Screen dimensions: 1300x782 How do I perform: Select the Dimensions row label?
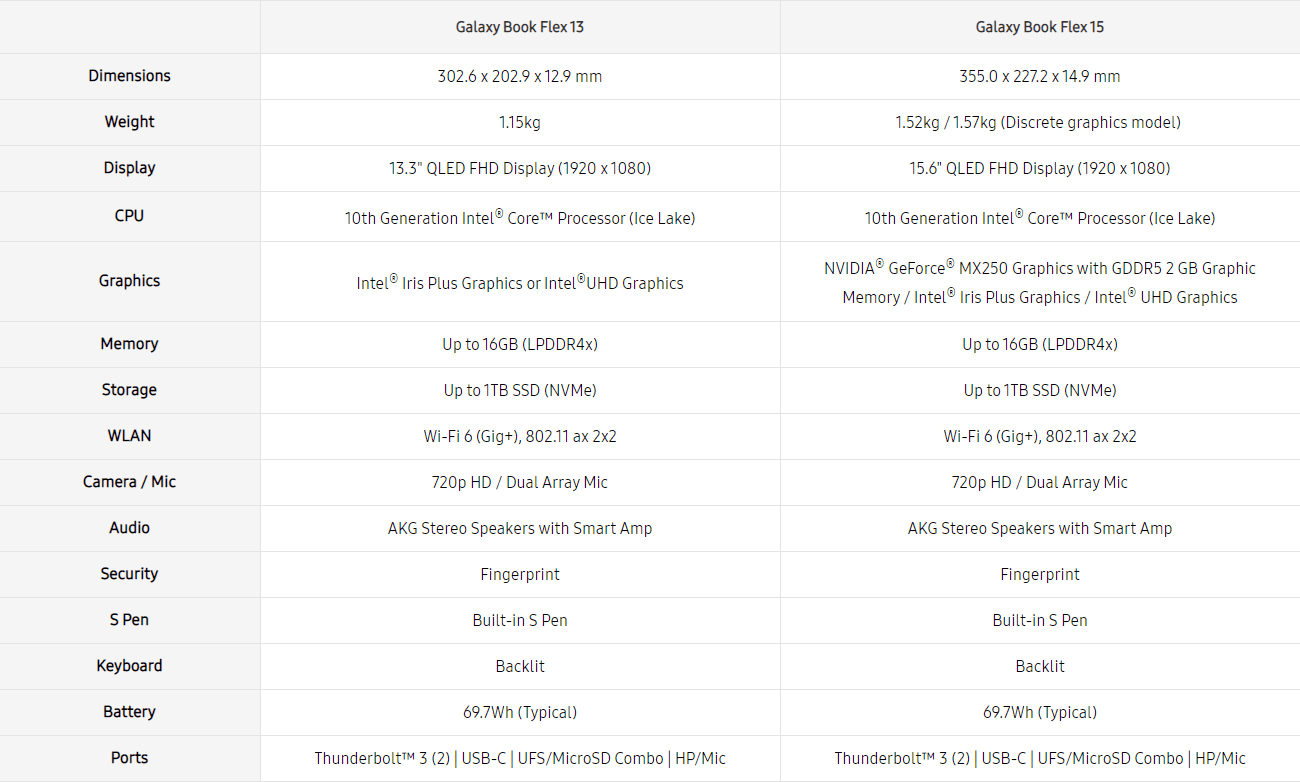tap(129, 76)
